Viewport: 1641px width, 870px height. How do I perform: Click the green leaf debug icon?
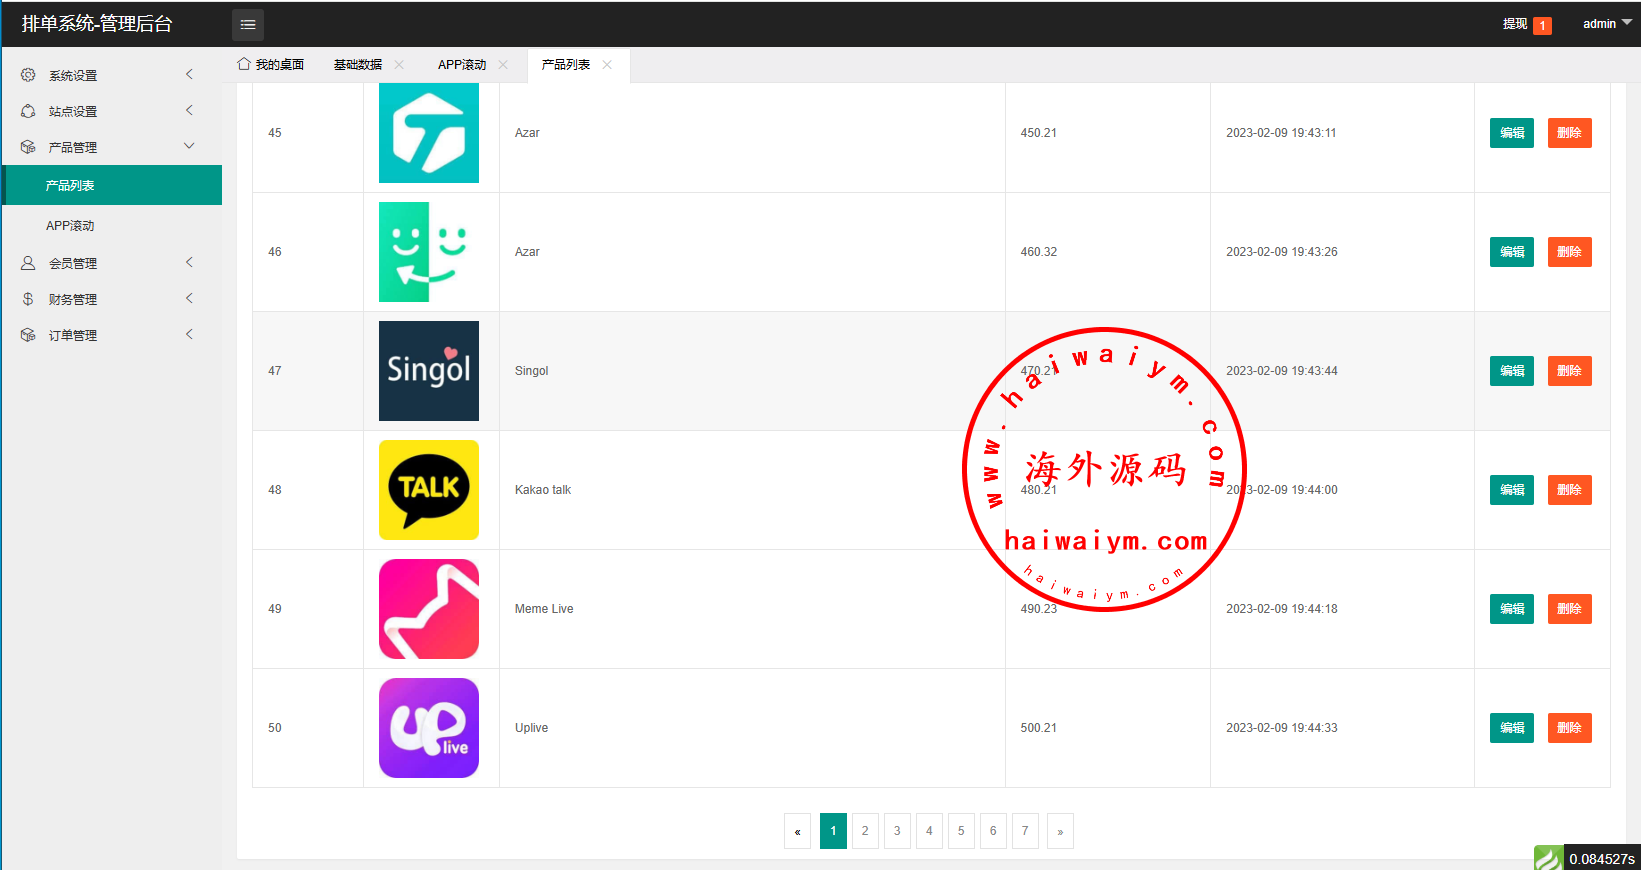[1548, 858]
